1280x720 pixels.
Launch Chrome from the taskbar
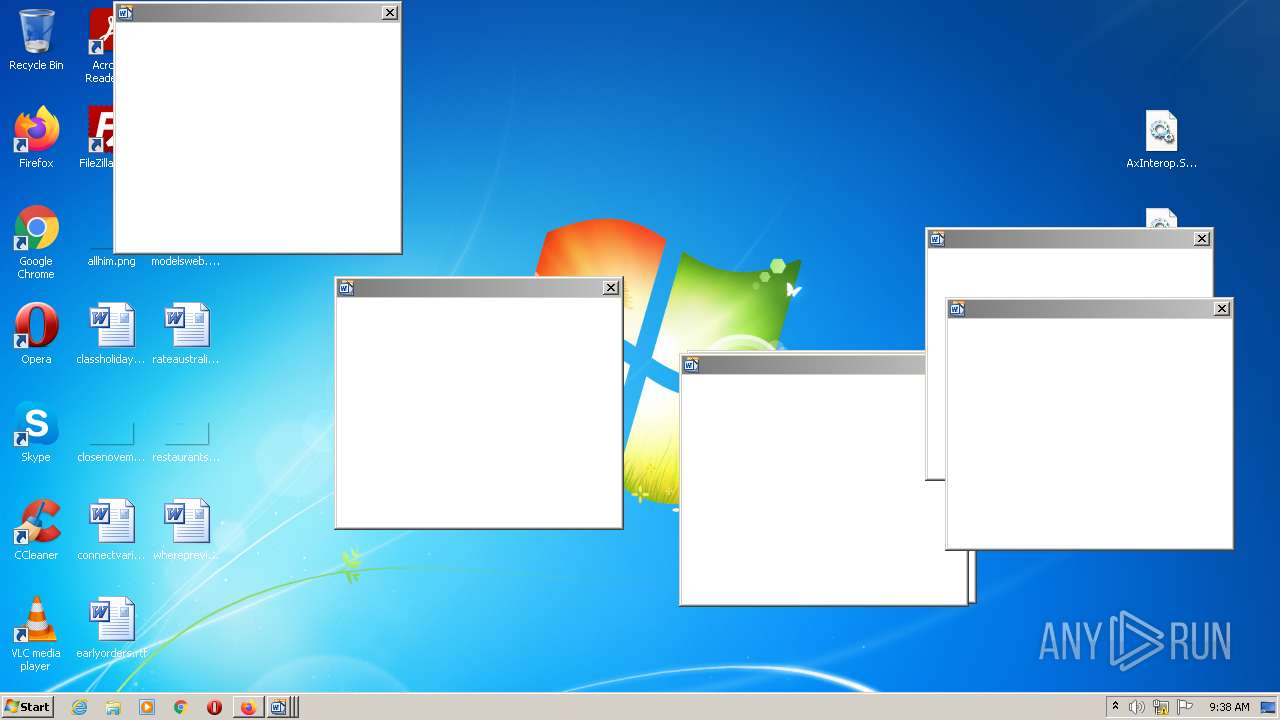(181, 707)
